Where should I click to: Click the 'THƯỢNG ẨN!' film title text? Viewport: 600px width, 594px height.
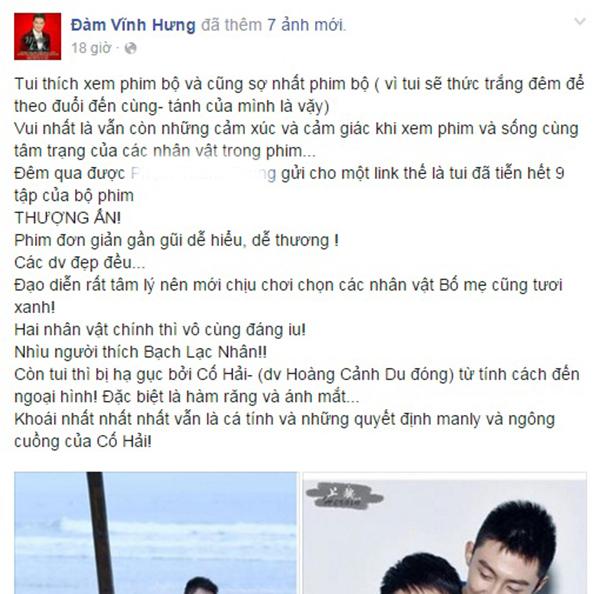point(68,218)
